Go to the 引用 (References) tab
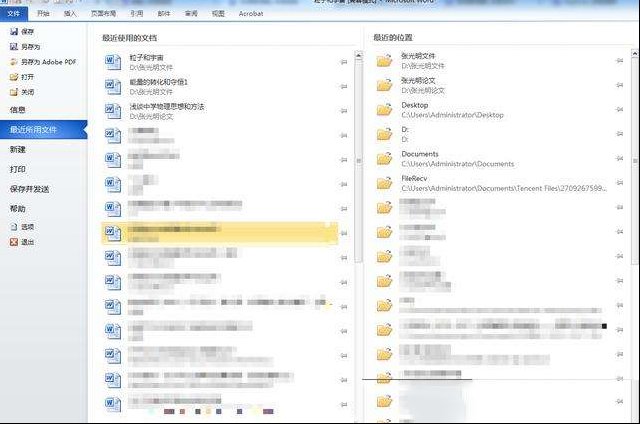The height and width of the screenshot is (424, 640). pos(136,13)
